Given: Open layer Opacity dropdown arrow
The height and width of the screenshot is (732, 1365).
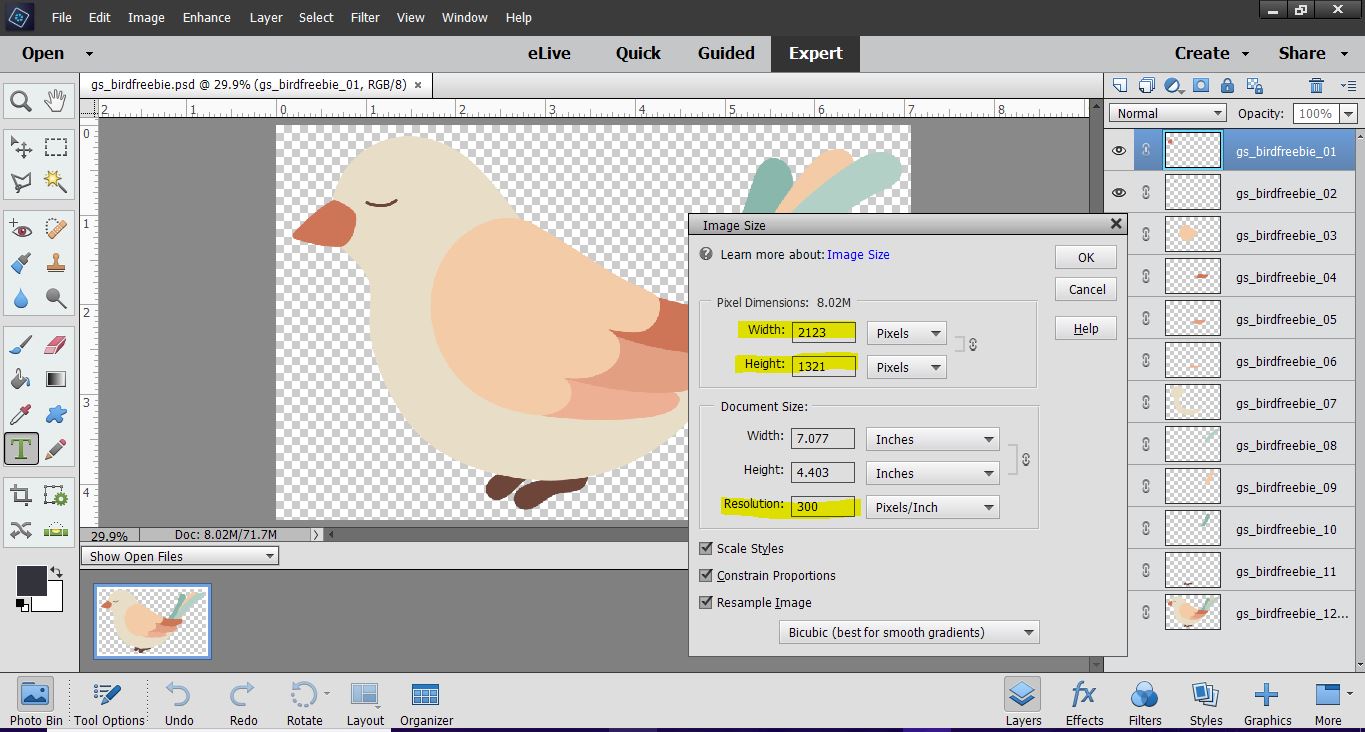Looking at the screenshot, I should (x=1348, y=114).
